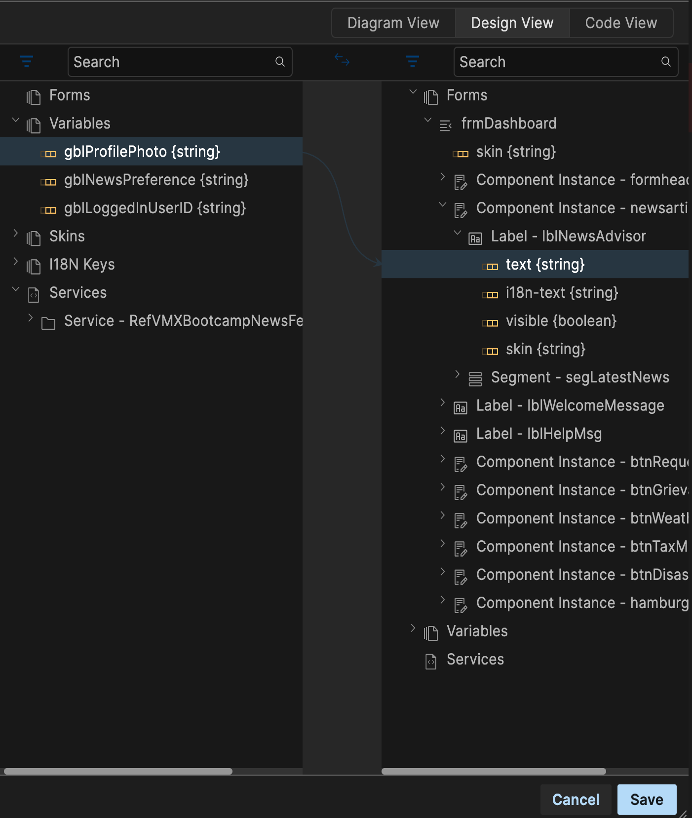Expand the Skins node
This screenshot has height=818, width=692.
(x=16, y=236)
